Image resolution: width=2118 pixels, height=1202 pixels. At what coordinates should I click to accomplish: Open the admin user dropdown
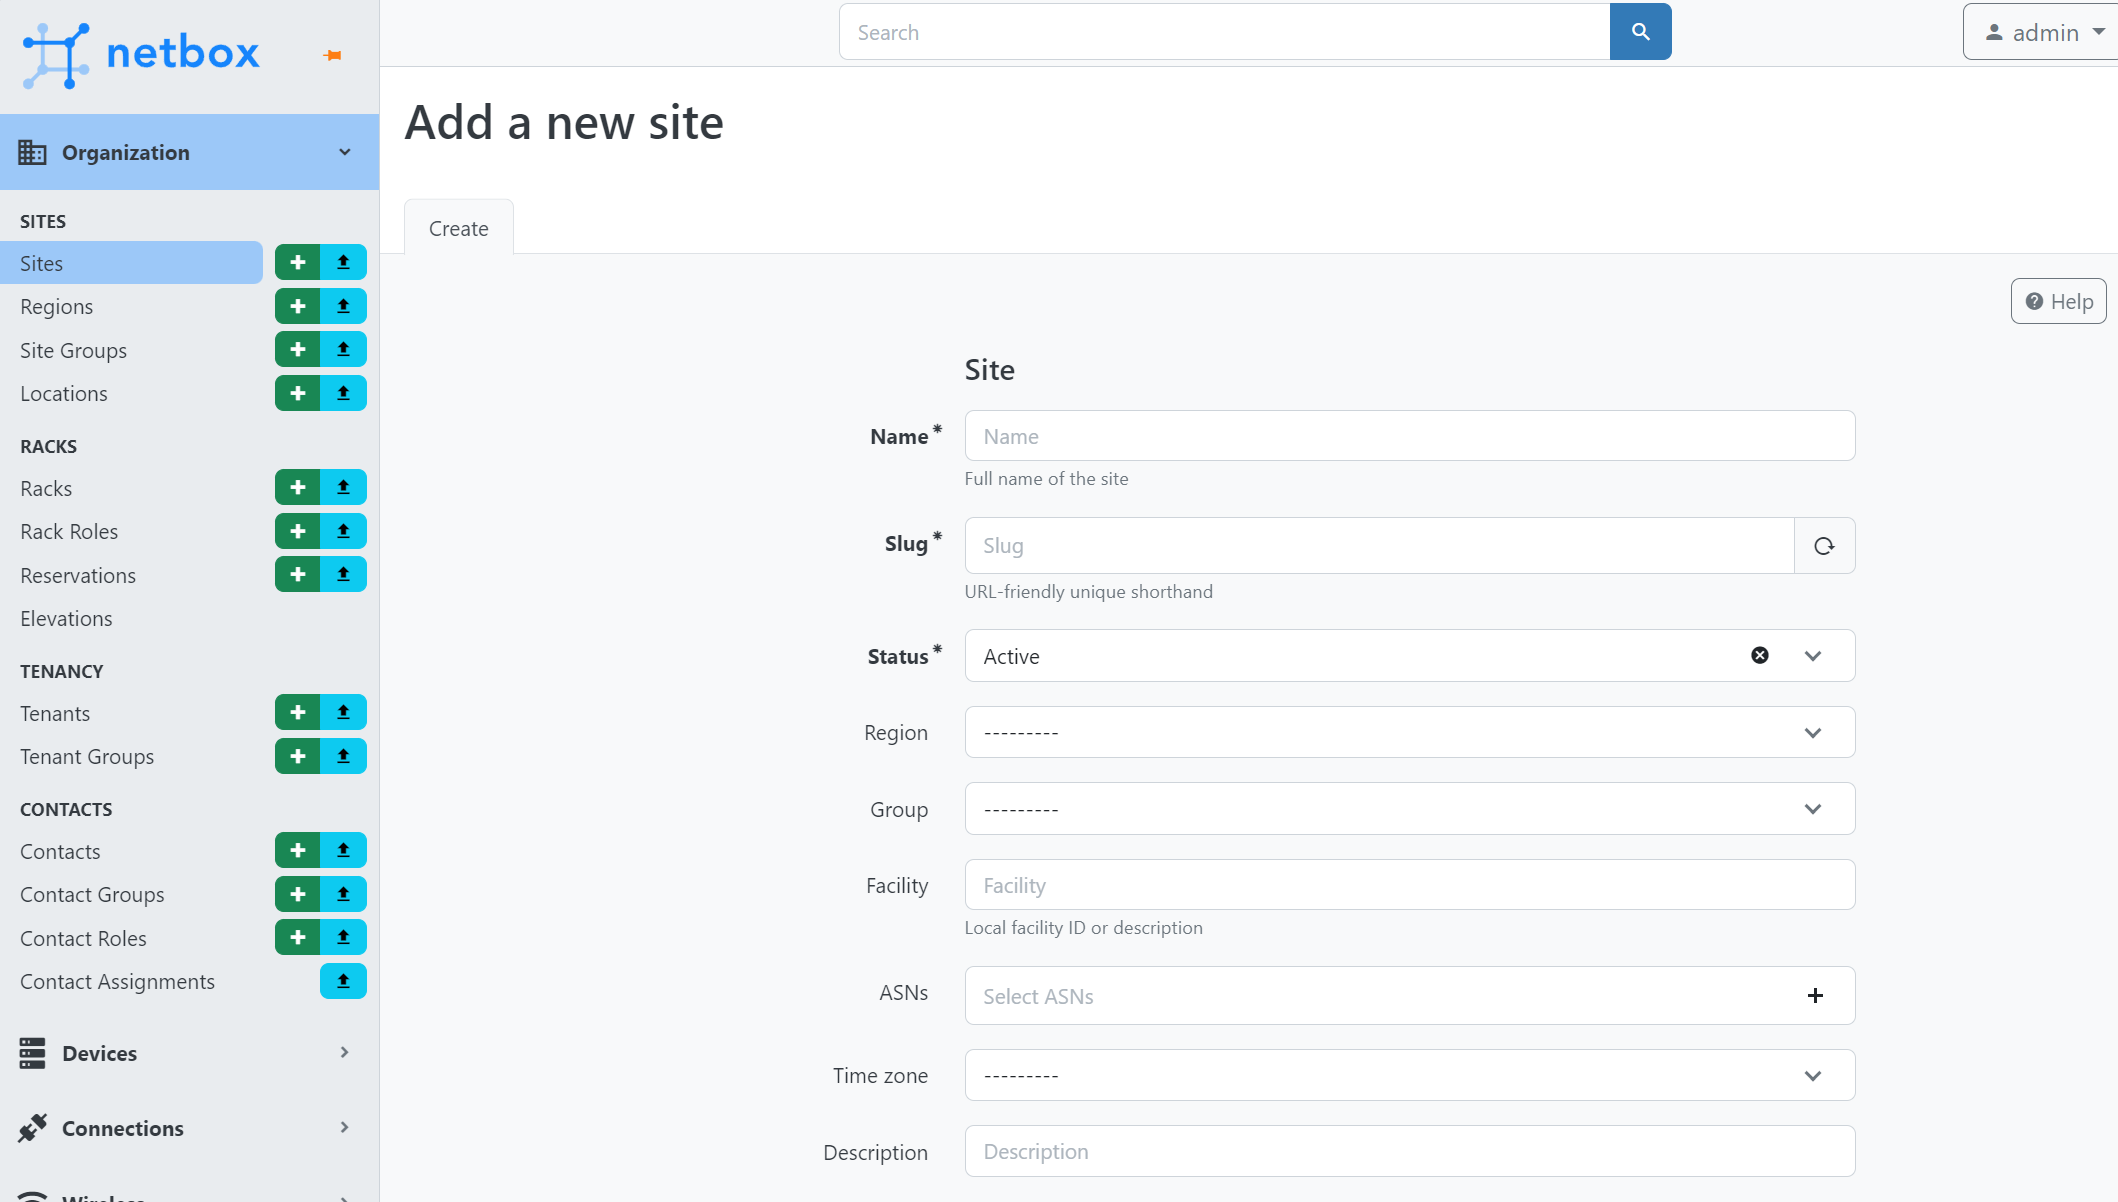[x=2041, y=33]
